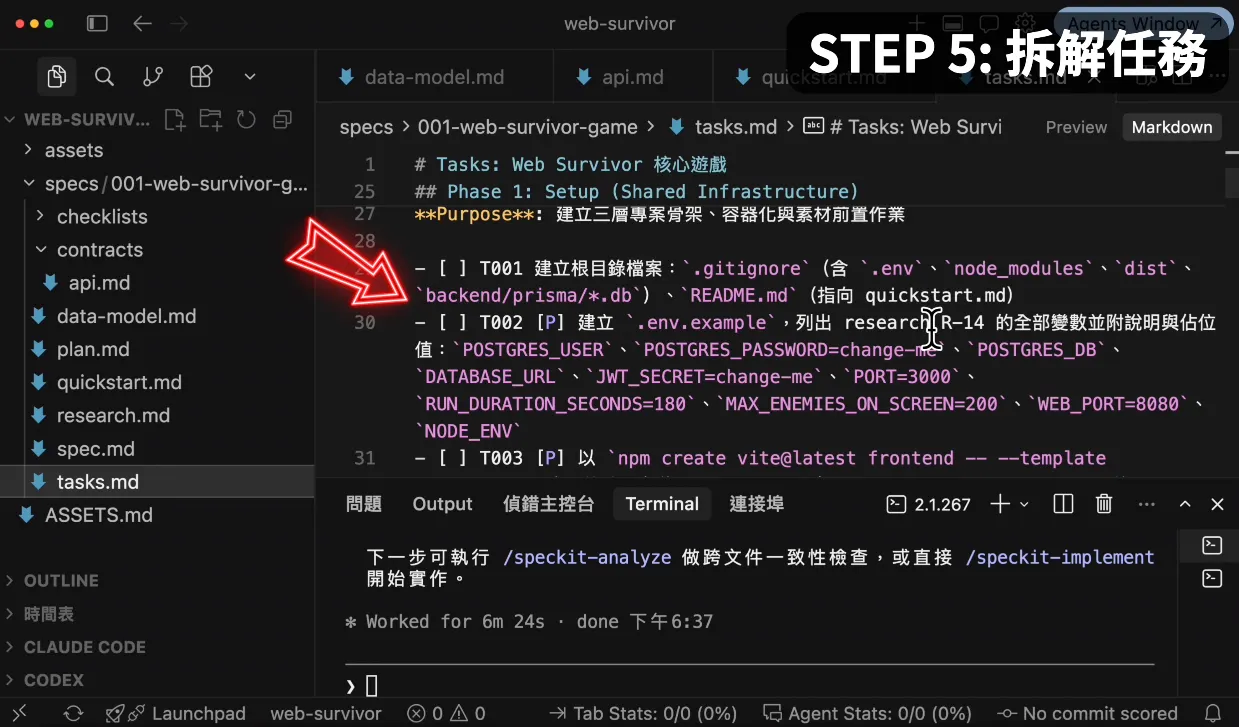
Task: Open the Output panel tab
Action: [x=442, y=504]
